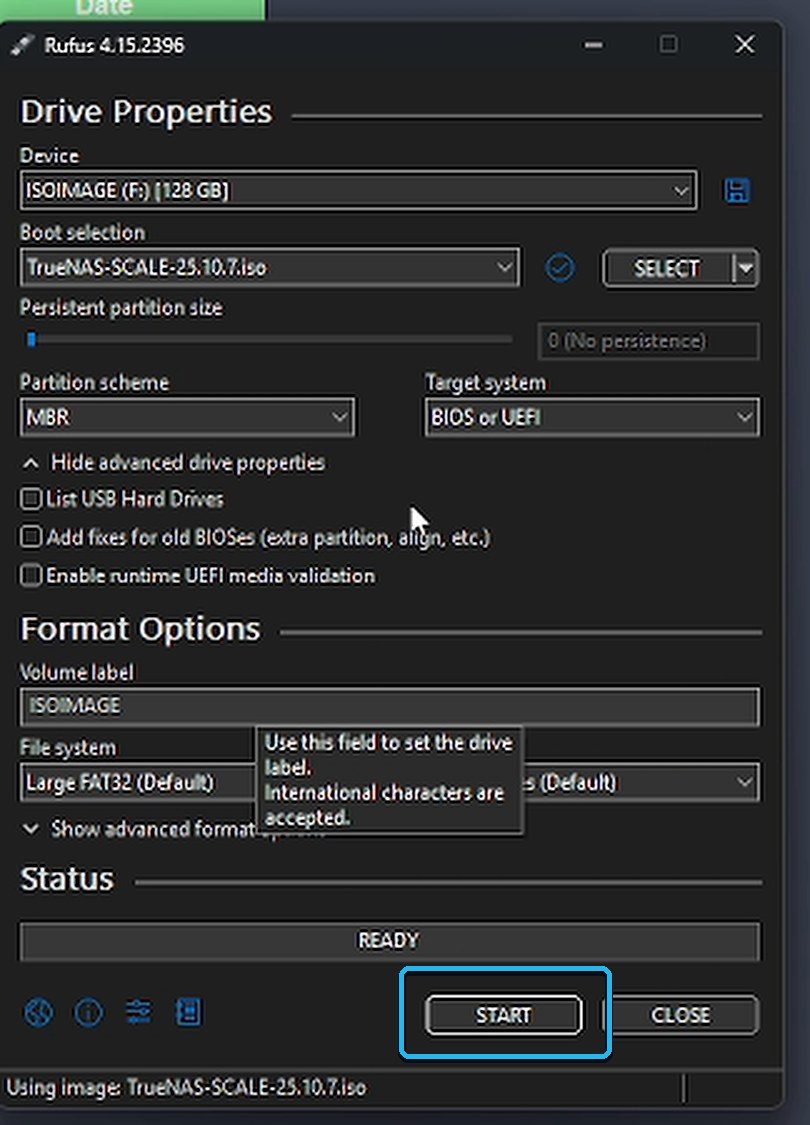Click the Format Options heading
This screenshot has width=810, height=1125.
(x=140, y=629)
